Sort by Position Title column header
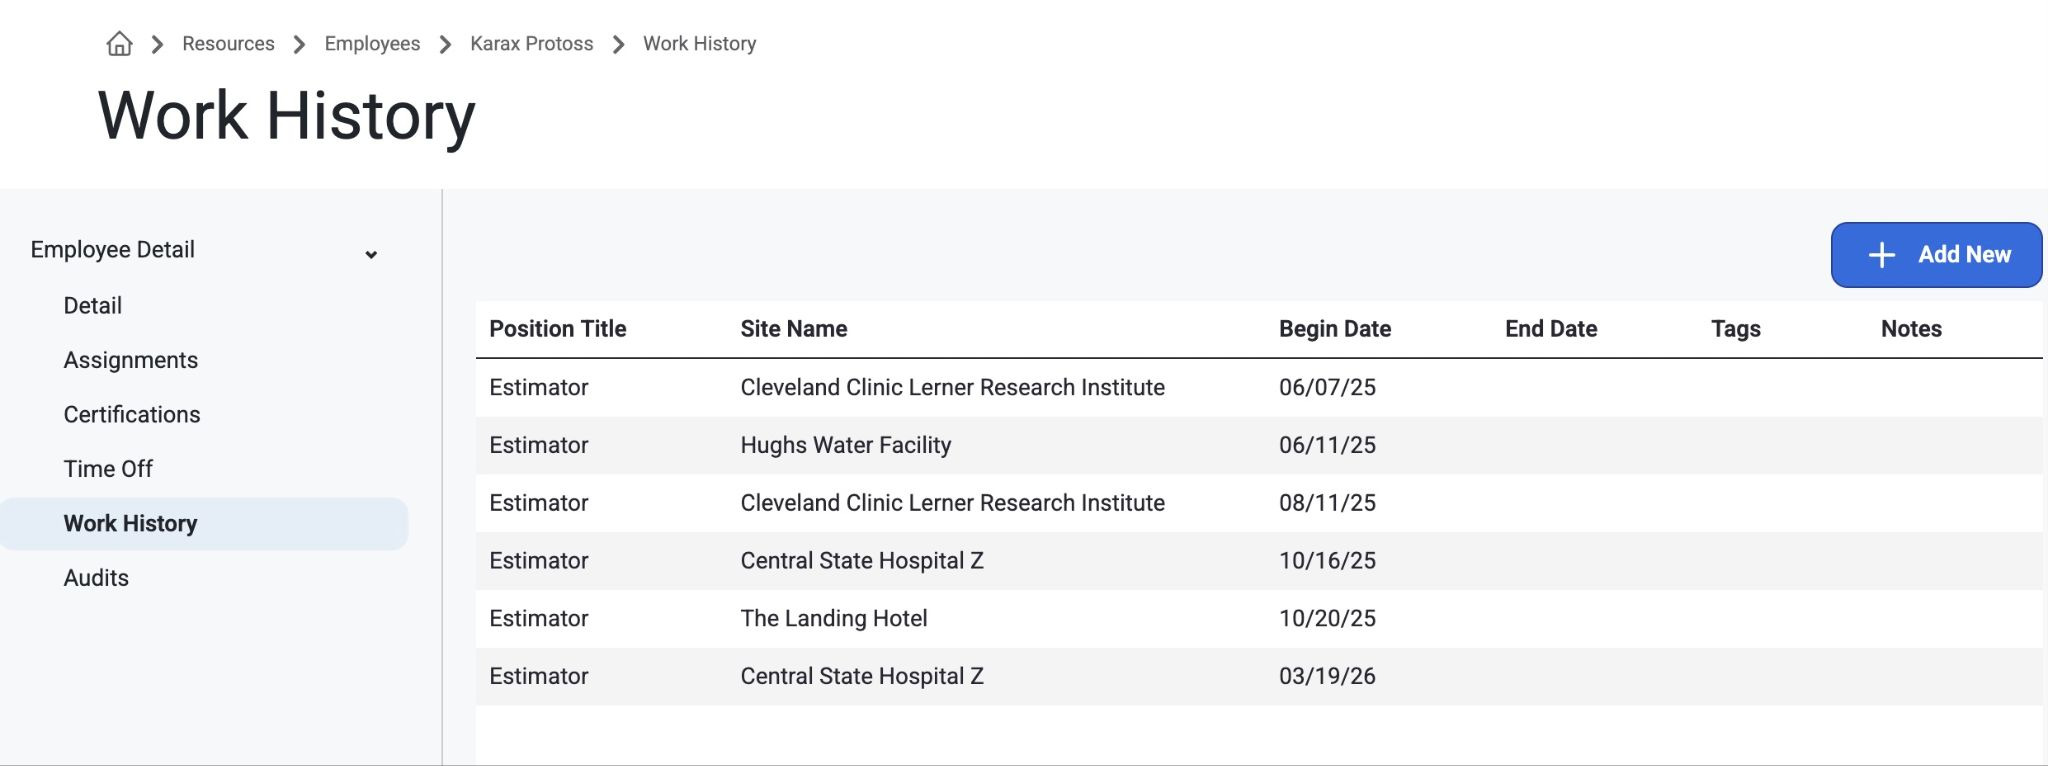 click(558, 329)
